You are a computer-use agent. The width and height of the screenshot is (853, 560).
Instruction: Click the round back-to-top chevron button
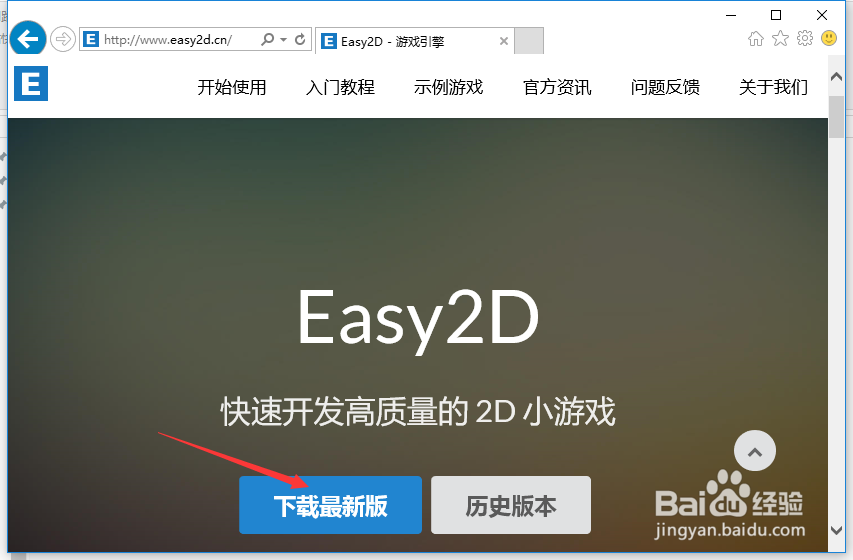pos(755,451)
